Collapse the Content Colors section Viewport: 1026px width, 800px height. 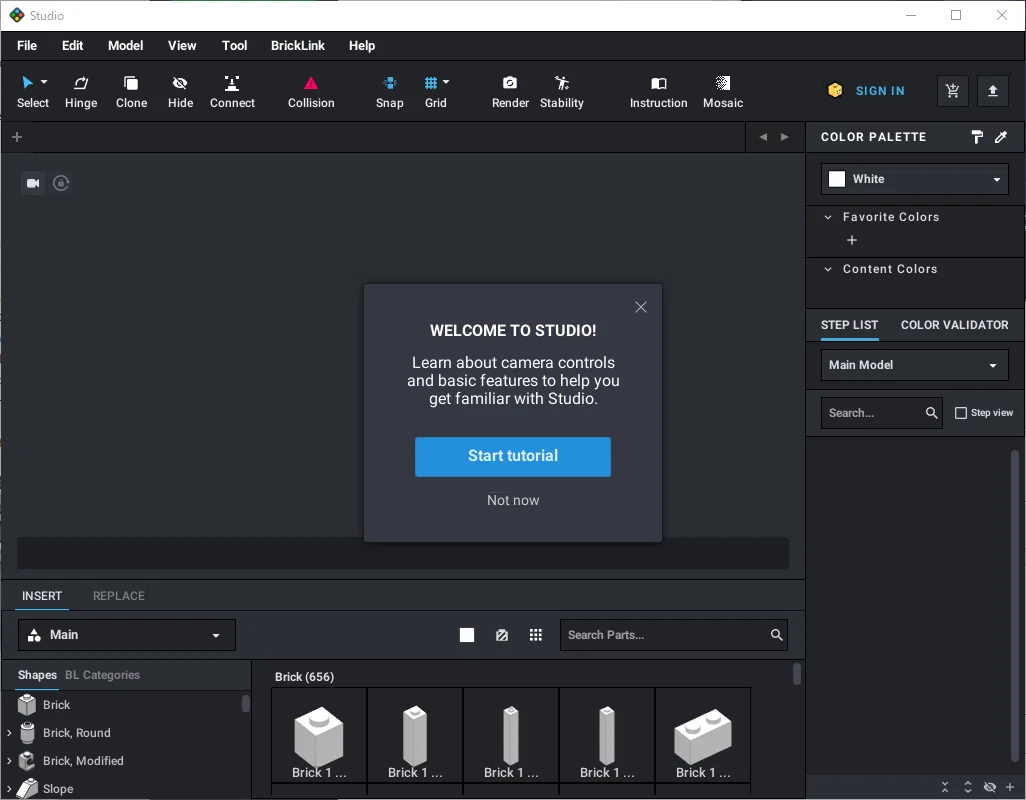click(x=828, y=270)
